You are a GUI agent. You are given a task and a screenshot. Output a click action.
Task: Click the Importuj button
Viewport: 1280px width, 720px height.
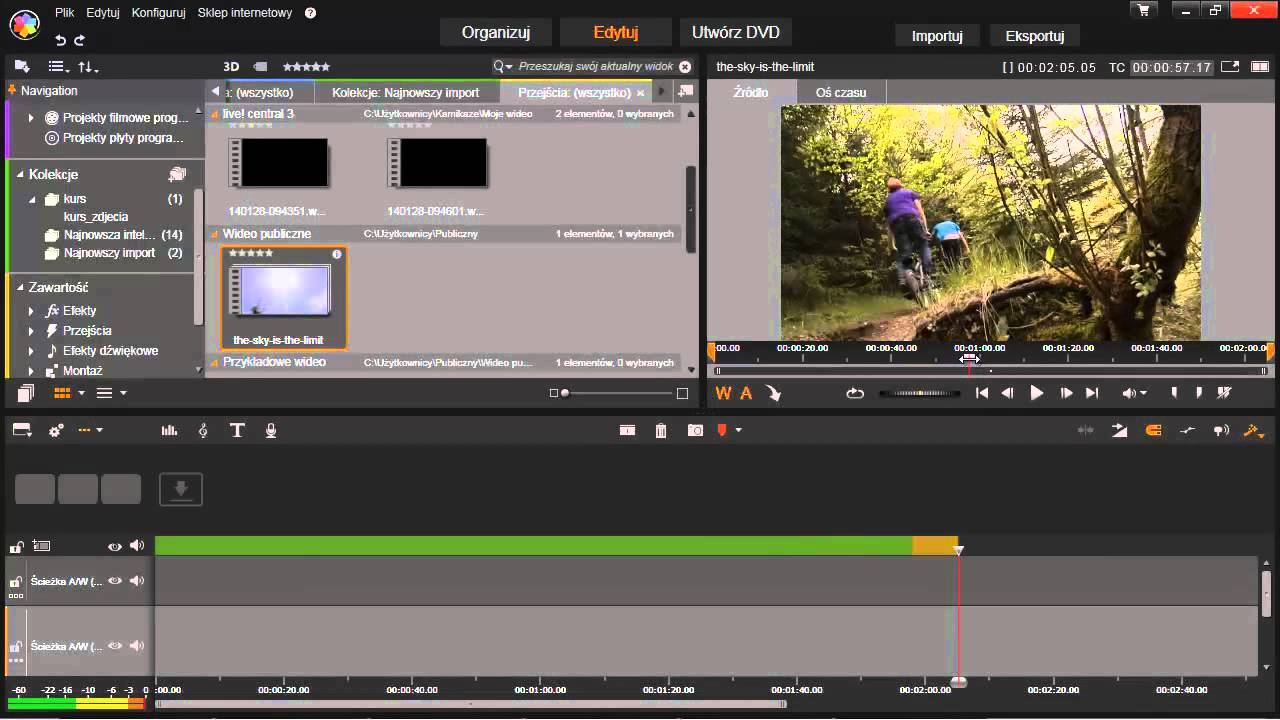[937, 35]
